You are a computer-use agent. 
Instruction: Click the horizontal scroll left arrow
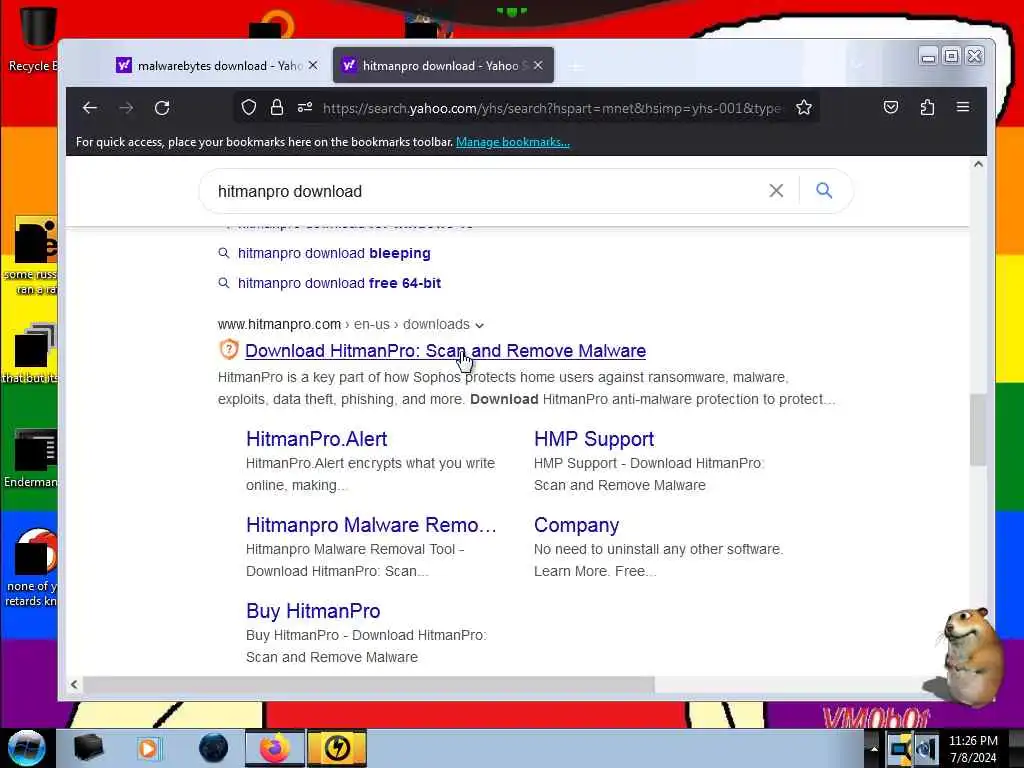(x=74, y=684)
